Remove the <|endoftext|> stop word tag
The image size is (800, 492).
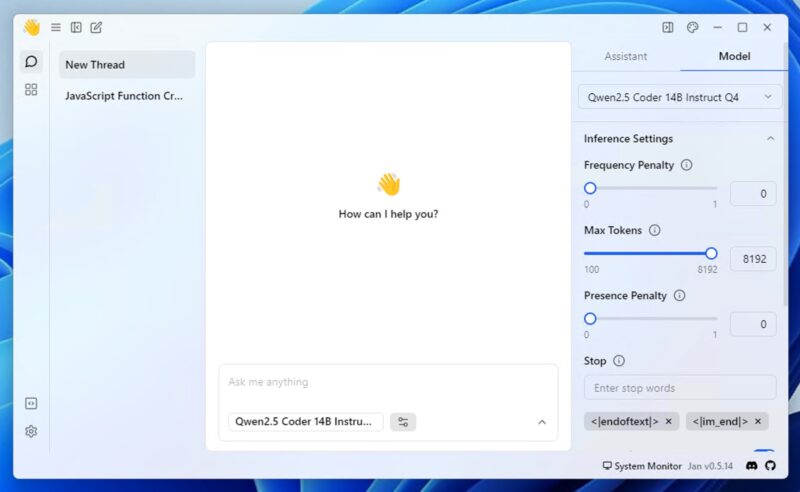point(669,421)
